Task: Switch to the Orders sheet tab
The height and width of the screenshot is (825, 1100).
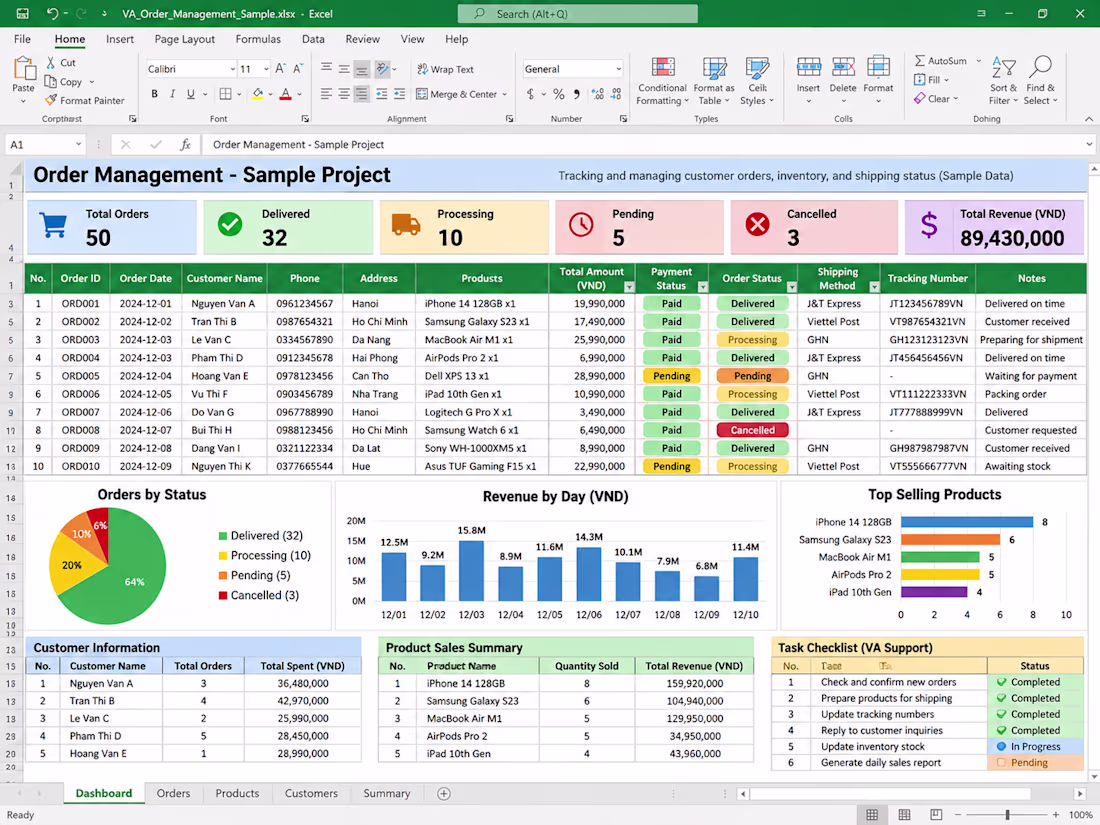Action: [173, 793]
